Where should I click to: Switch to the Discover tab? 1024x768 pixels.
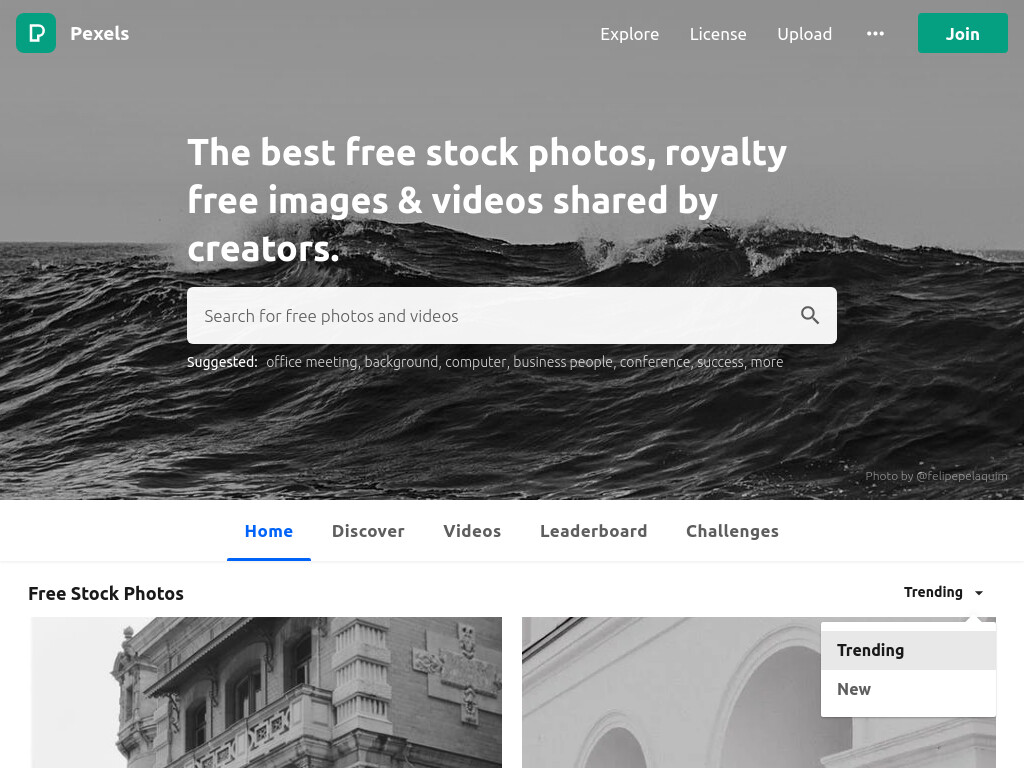click(368, 532)
